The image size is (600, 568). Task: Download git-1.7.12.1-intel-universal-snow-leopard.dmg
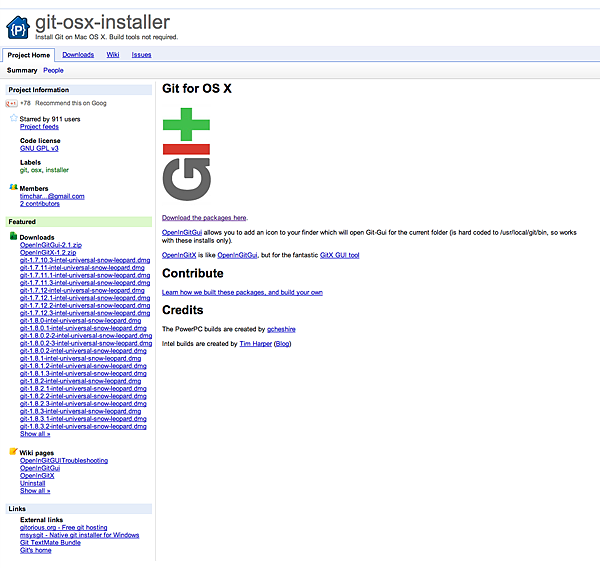click(85, 298)
